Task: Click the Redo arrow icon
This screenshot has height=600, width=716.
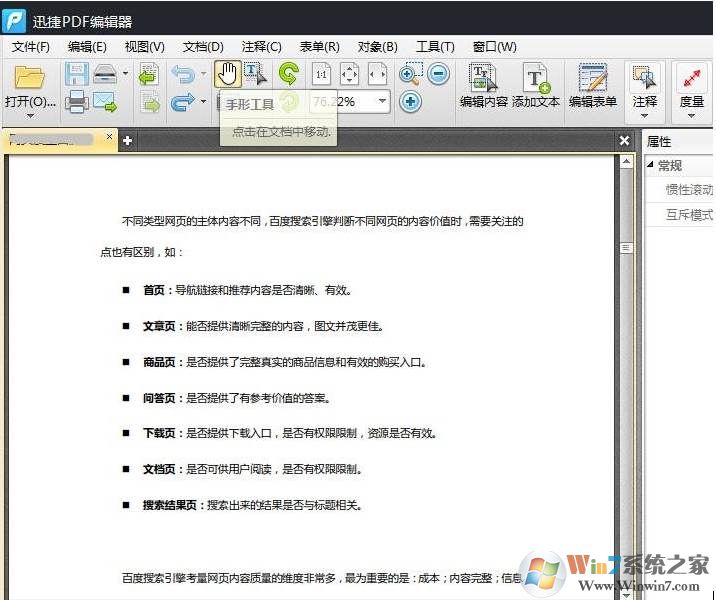Action: pyautogui.click(x=183, y=101)
